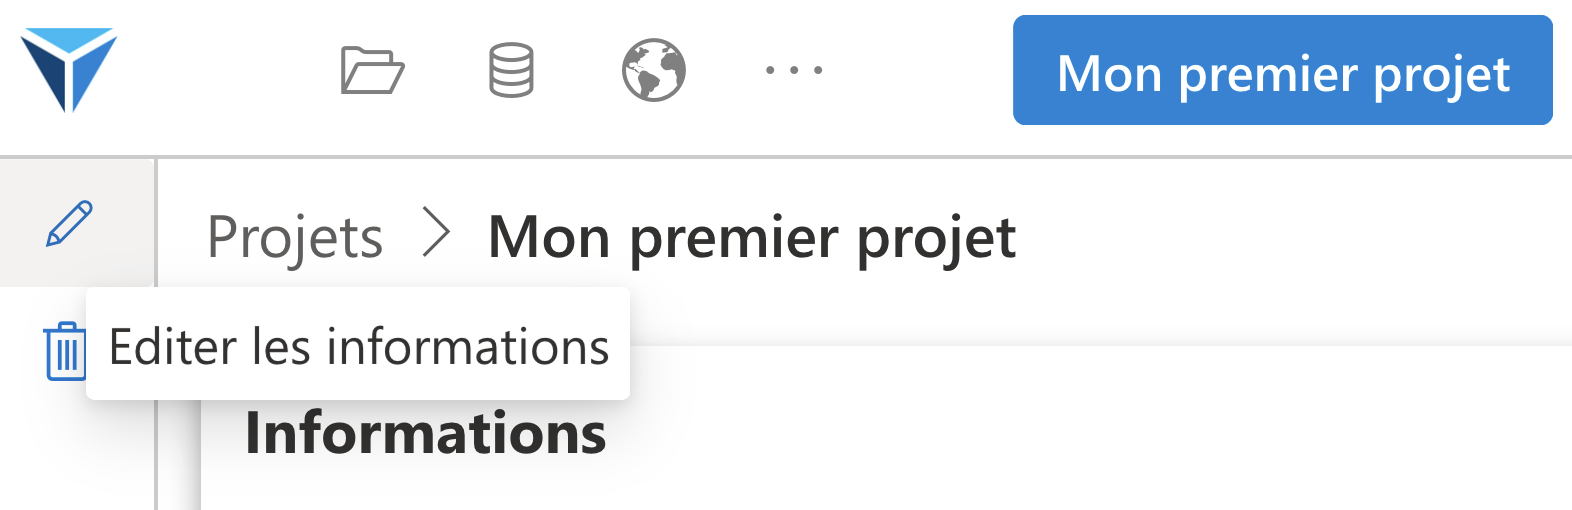The width and height of the screenshot is (1572, 510).
Task: Select Mon premier projet breadcrumb title
Action: click(x=752, y=238)
